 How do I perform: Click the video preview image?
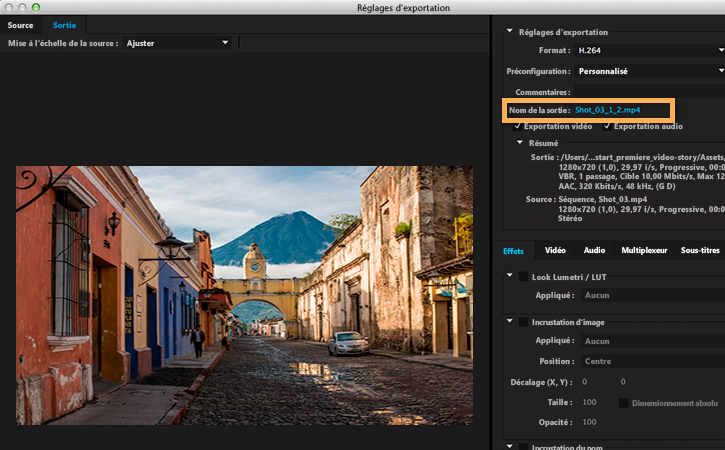tap(244, 296)
